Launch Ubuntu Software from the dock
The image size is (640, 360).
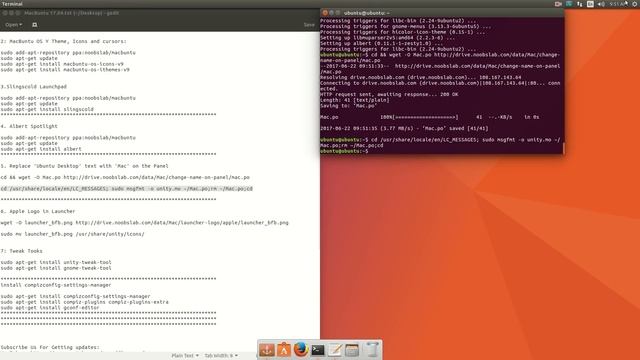click(x=284, y=350)
